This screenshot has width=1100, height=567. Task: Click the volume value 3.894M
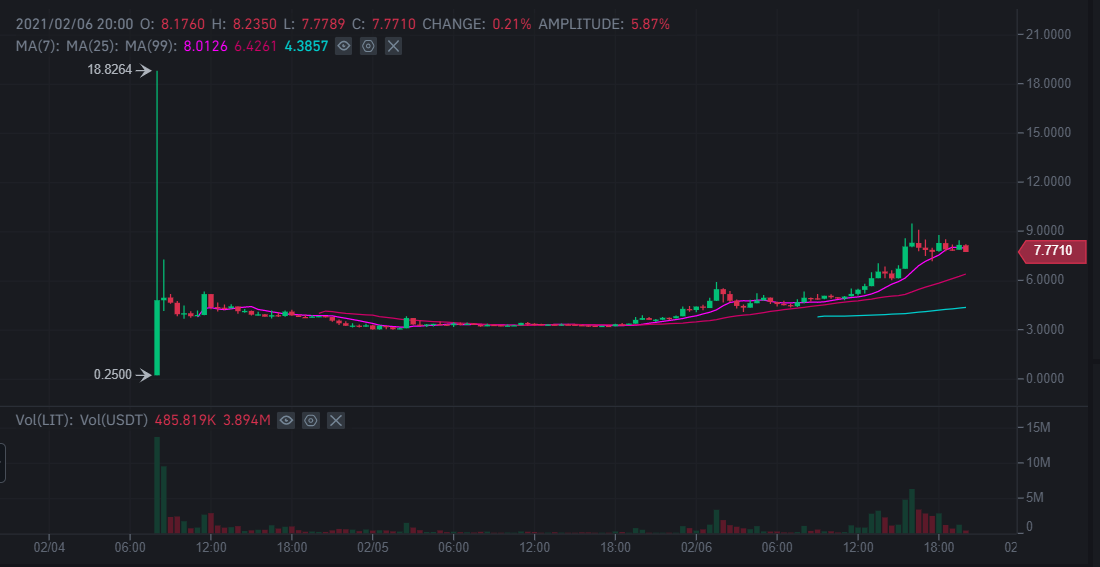[x=247, y=420]
